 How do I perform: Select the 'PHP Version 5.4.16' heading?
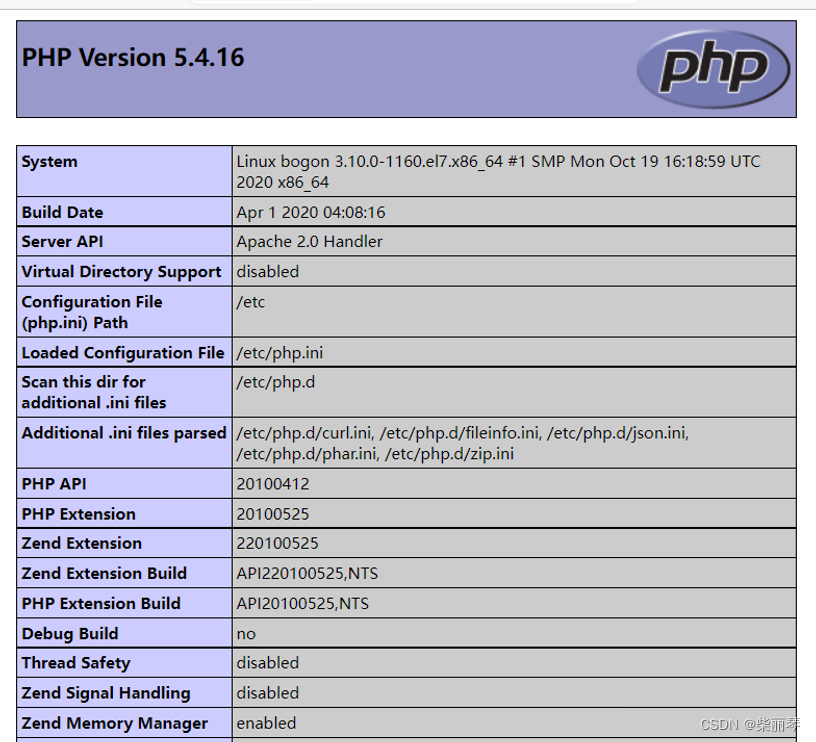[133, 57]
